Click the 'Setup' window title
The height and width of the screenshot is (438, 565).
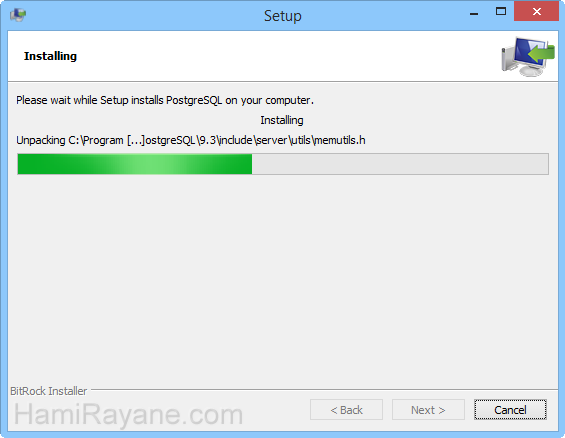[282, 16]
